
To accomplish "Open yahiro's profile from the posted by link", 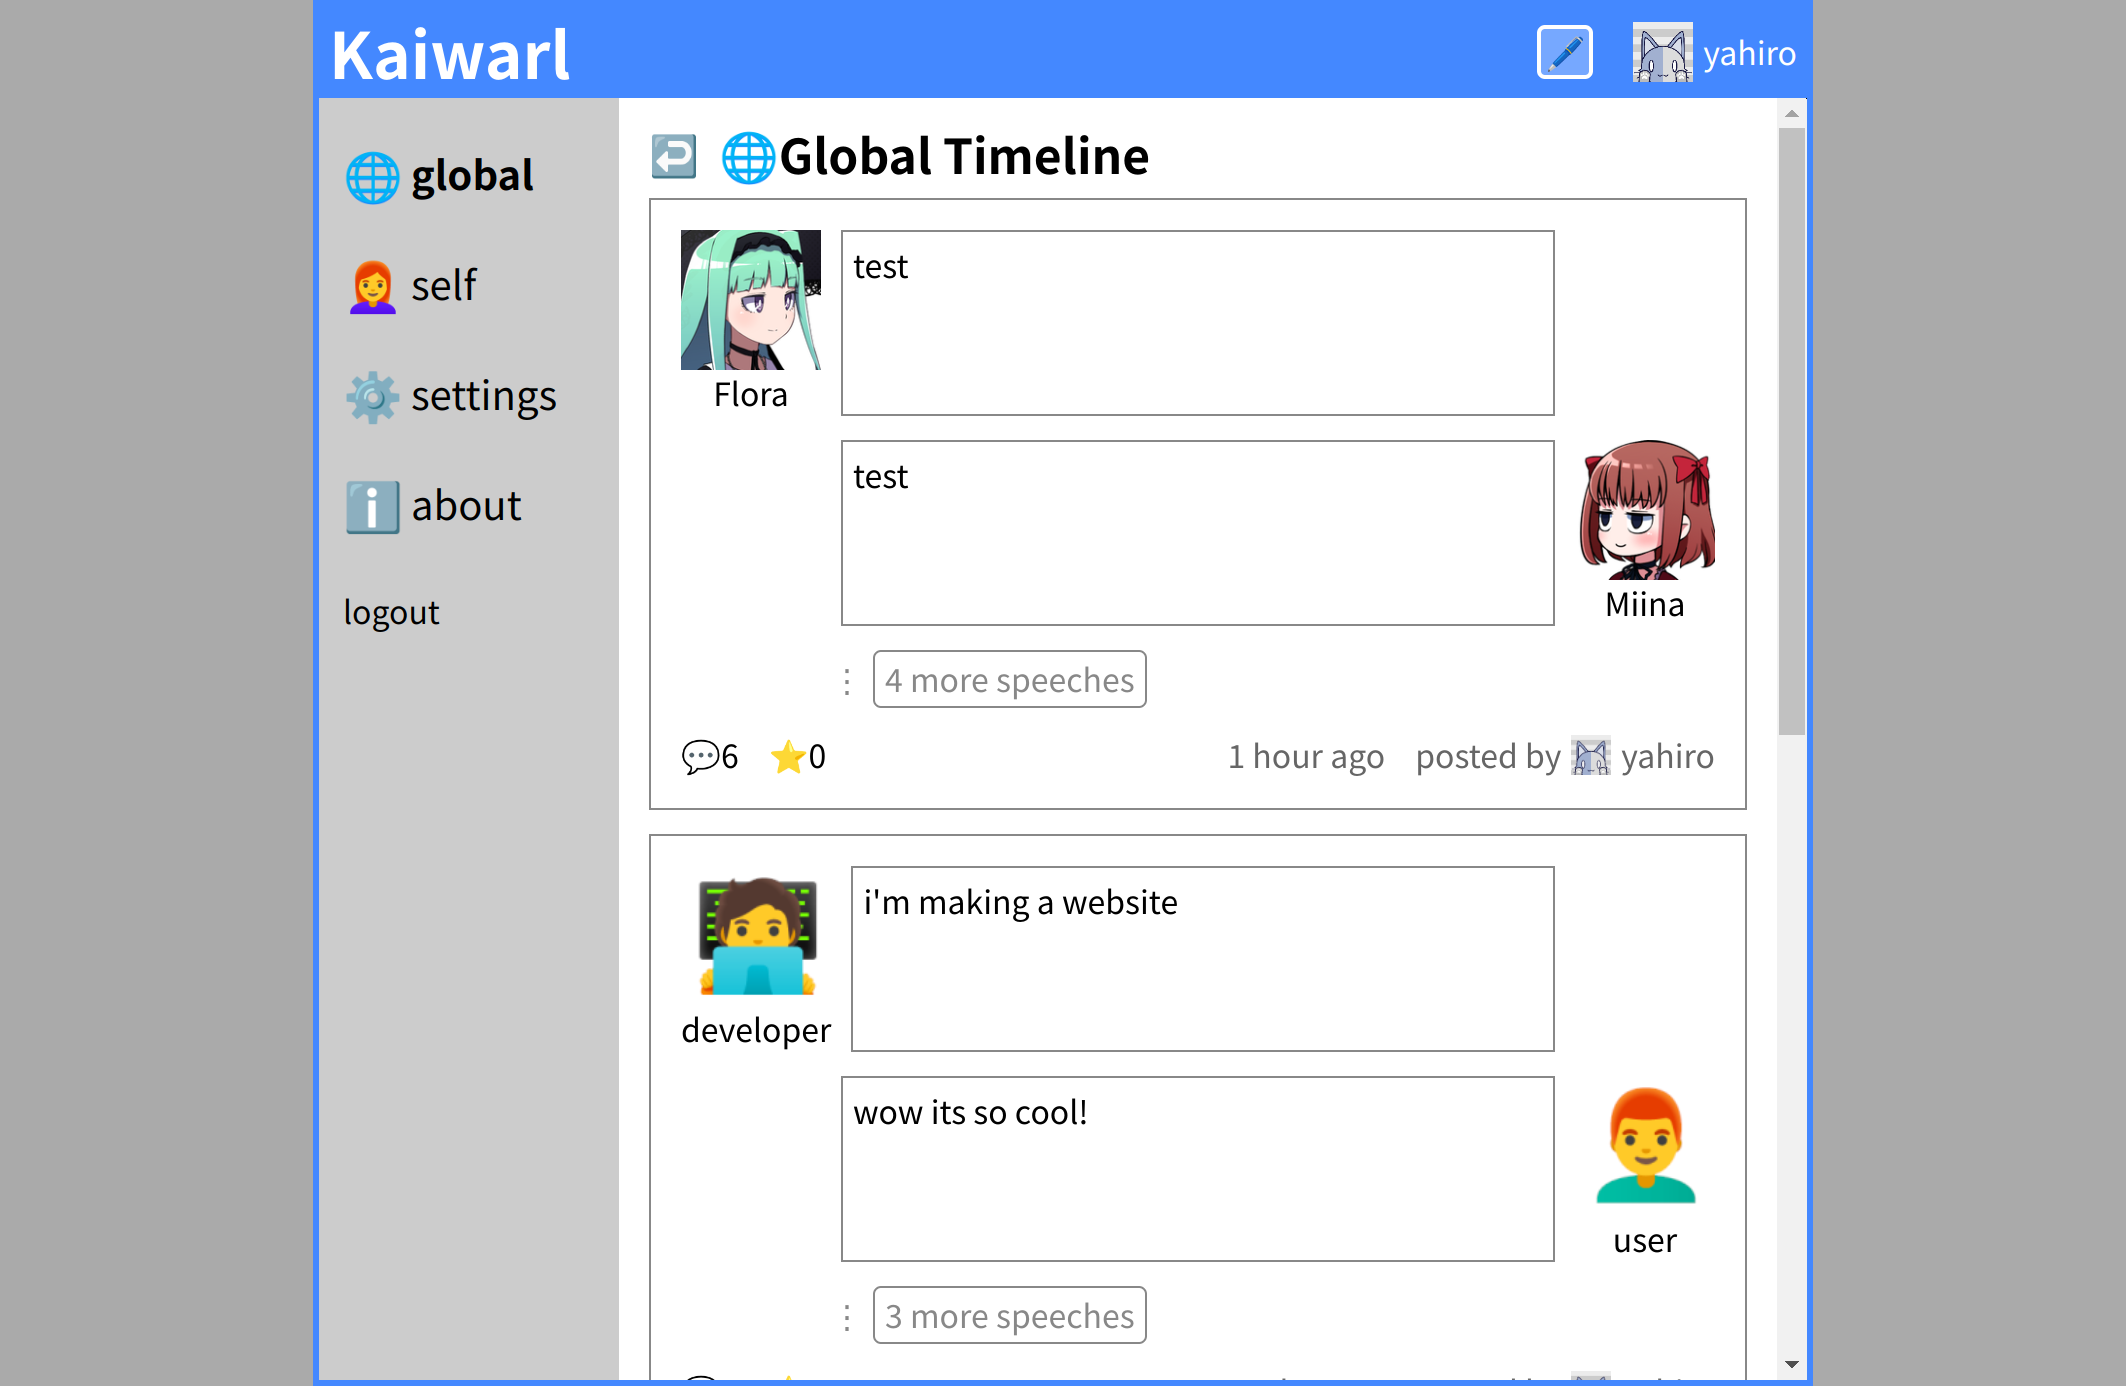I will point(1666,757).
